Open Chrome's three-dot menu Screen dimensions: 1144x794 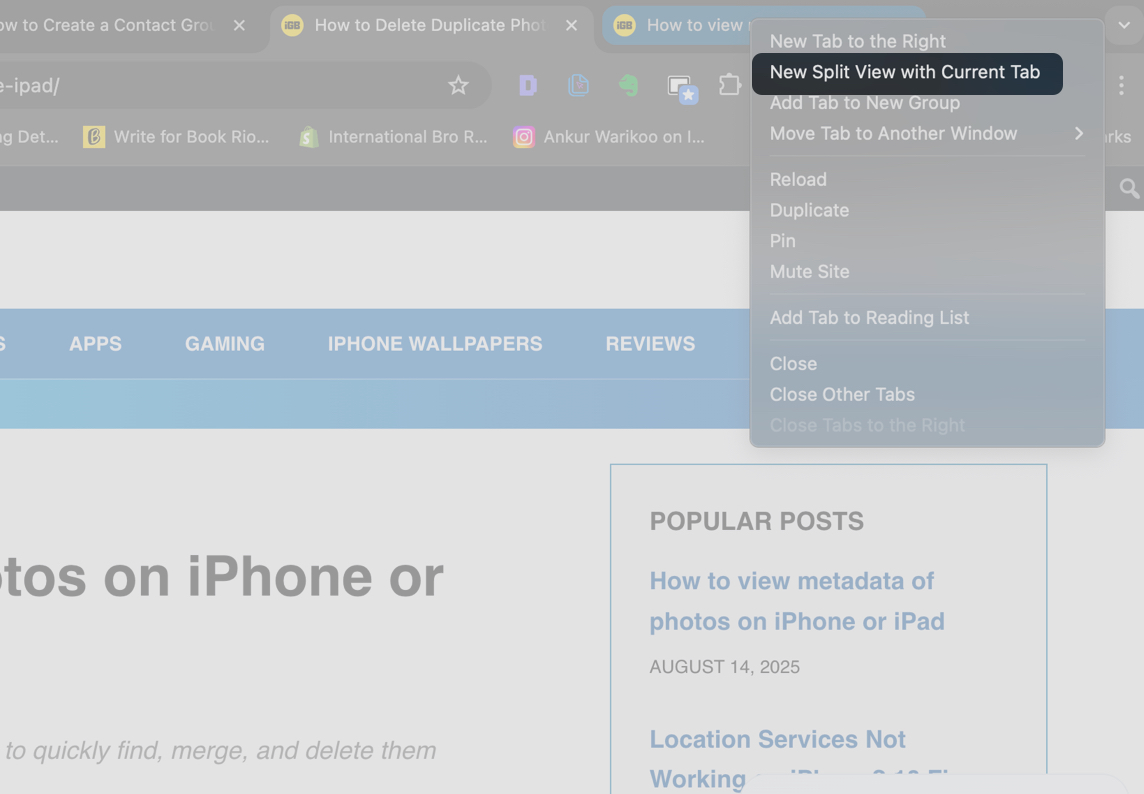(x=1121, y=86)
